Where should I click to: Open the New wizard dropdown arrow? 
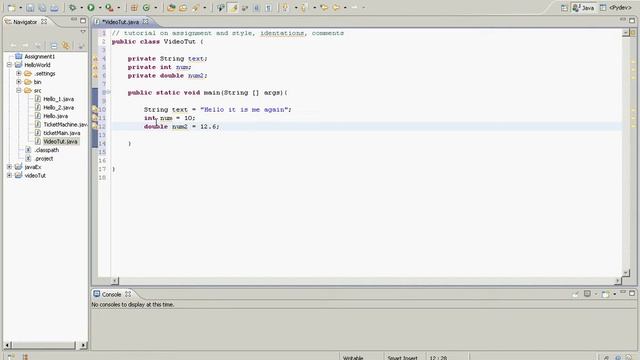20,8
